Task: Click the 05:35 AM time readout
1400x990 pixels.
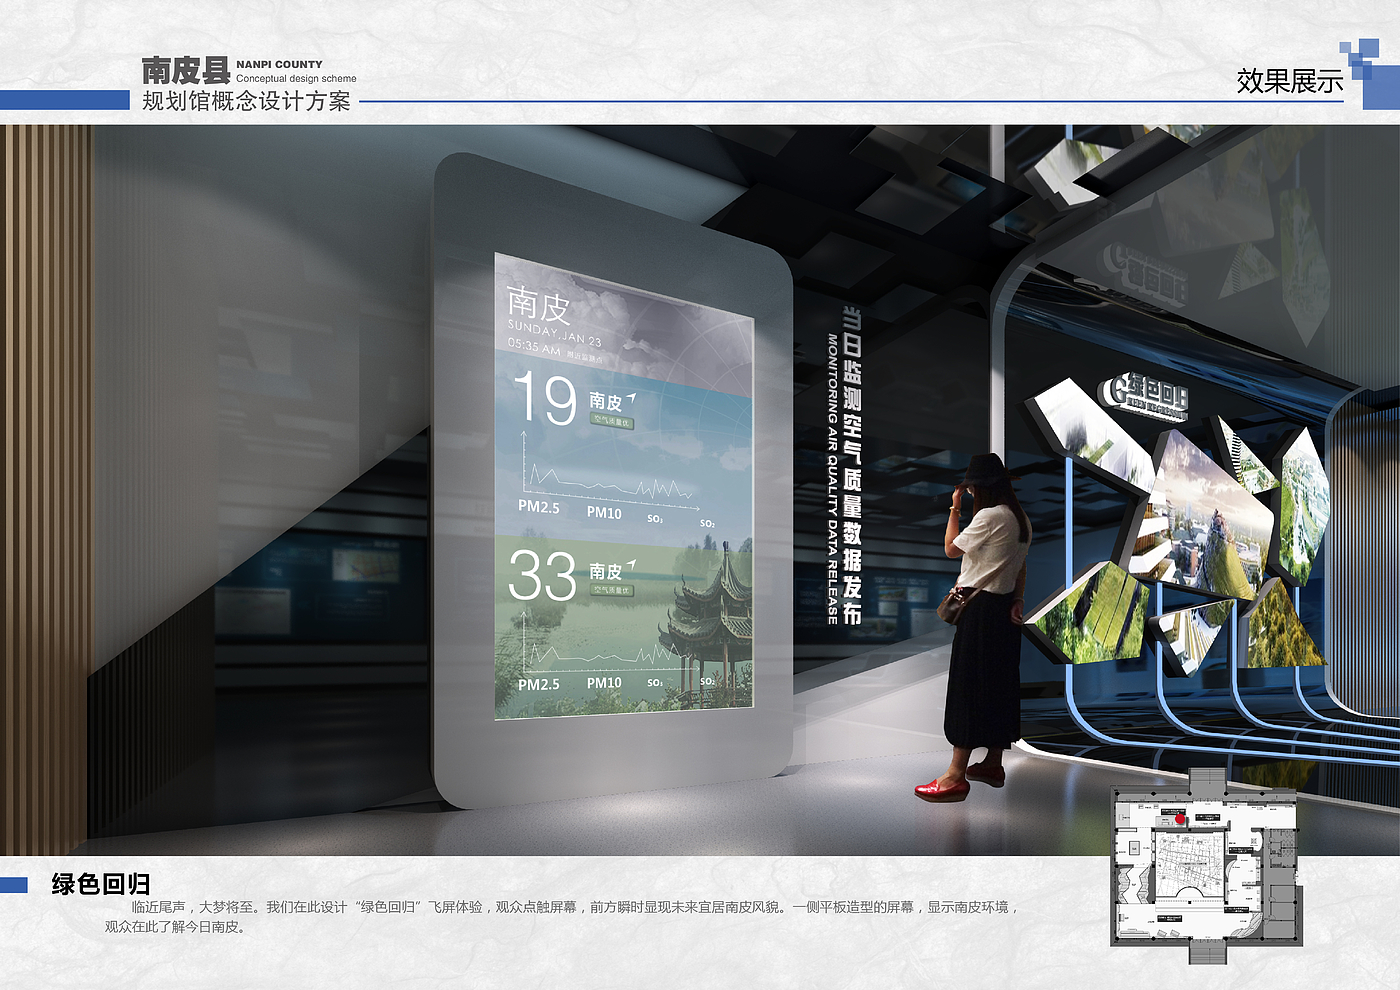Action: [x=534, y=347]
